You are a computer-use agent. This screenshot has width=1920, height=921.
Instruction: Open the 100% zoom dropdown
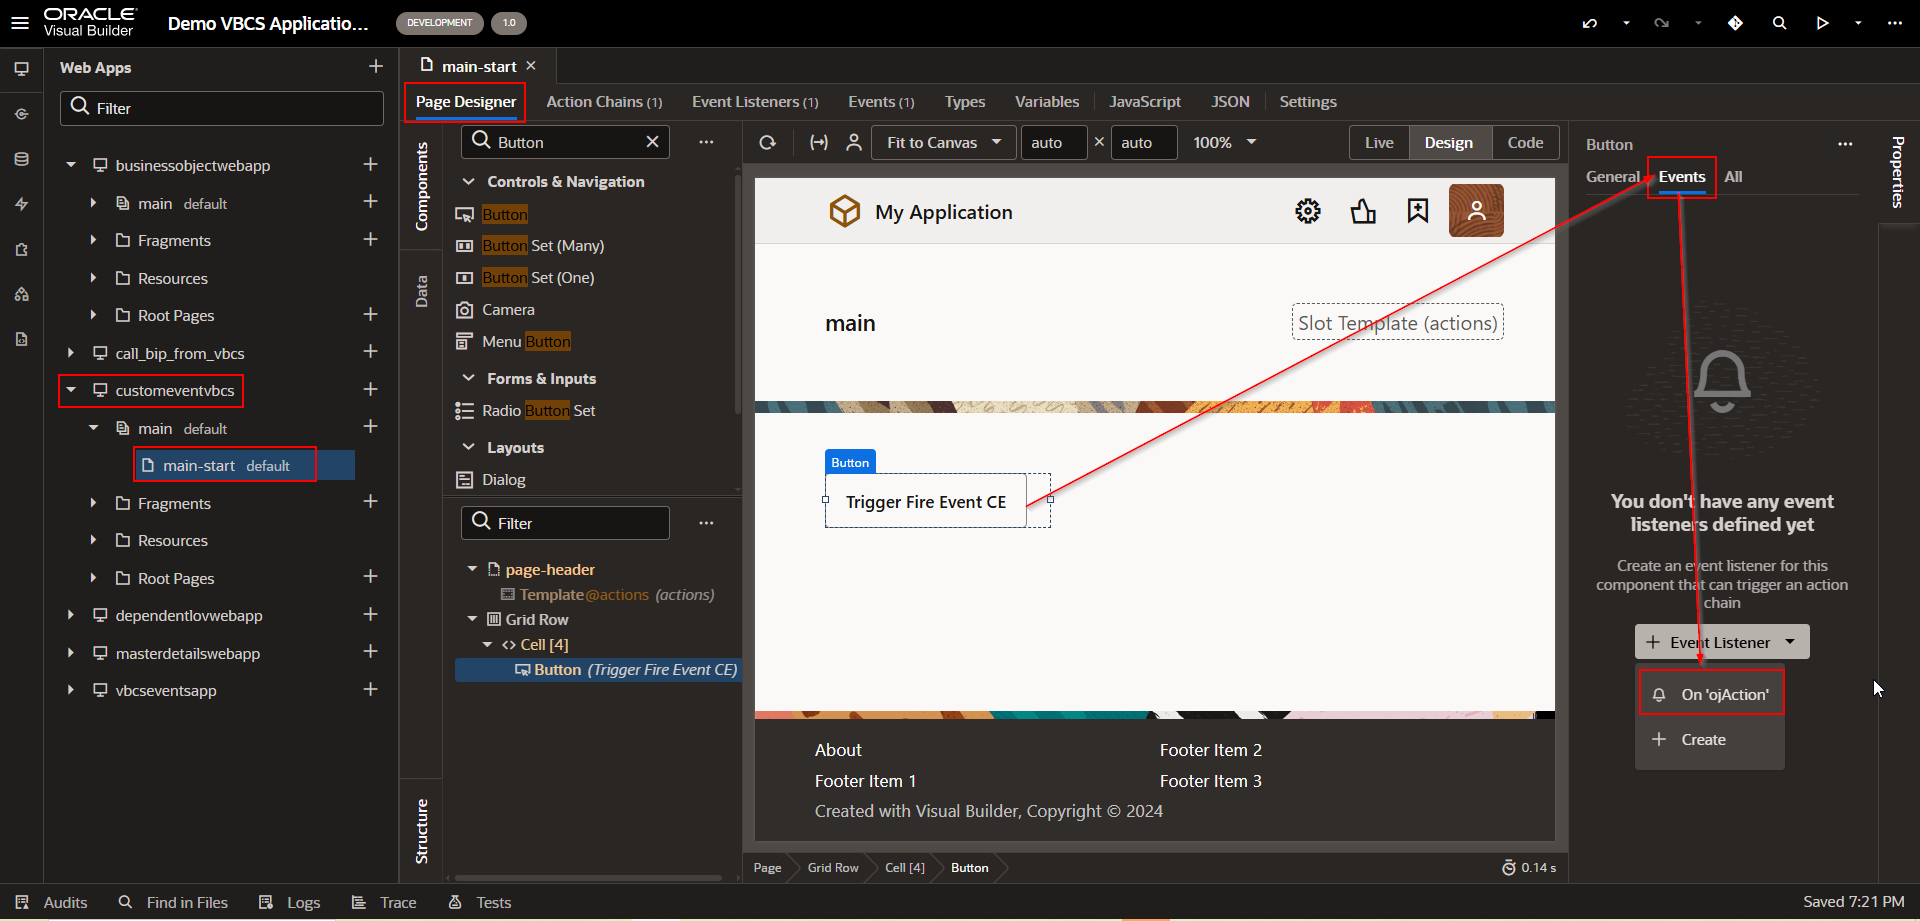(1225, 143)
